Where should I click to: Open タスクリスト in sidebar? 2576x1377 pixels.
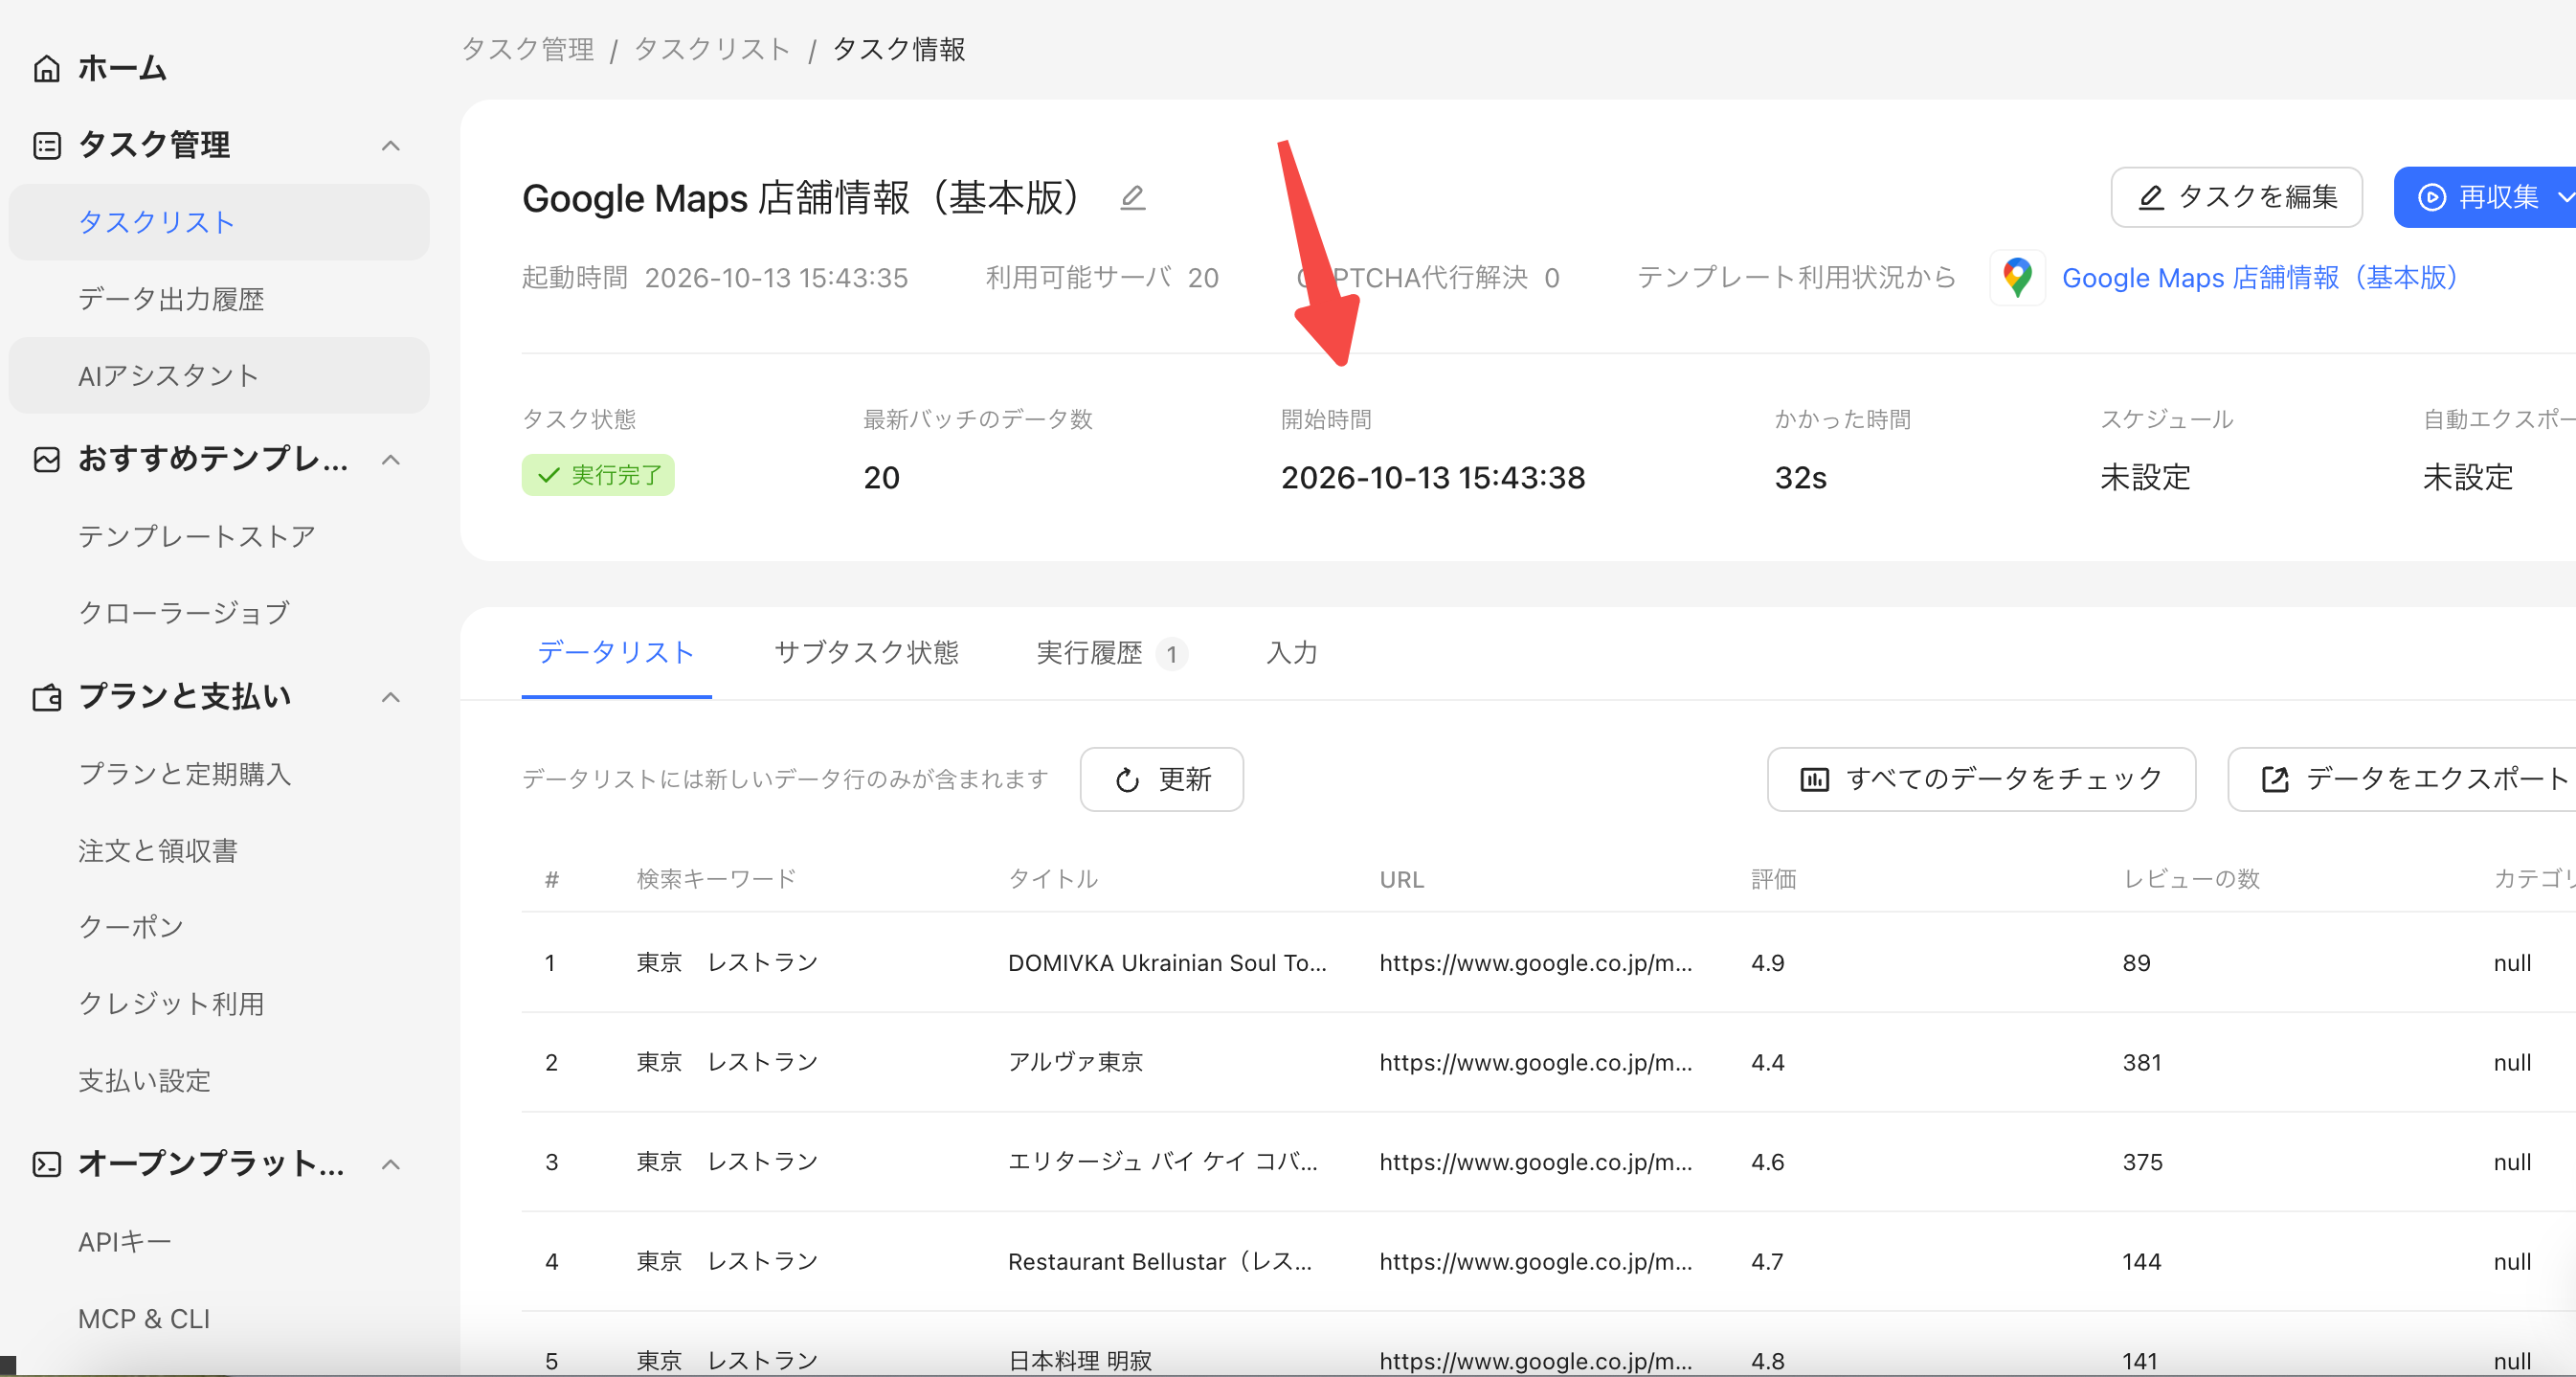(219, 222)
